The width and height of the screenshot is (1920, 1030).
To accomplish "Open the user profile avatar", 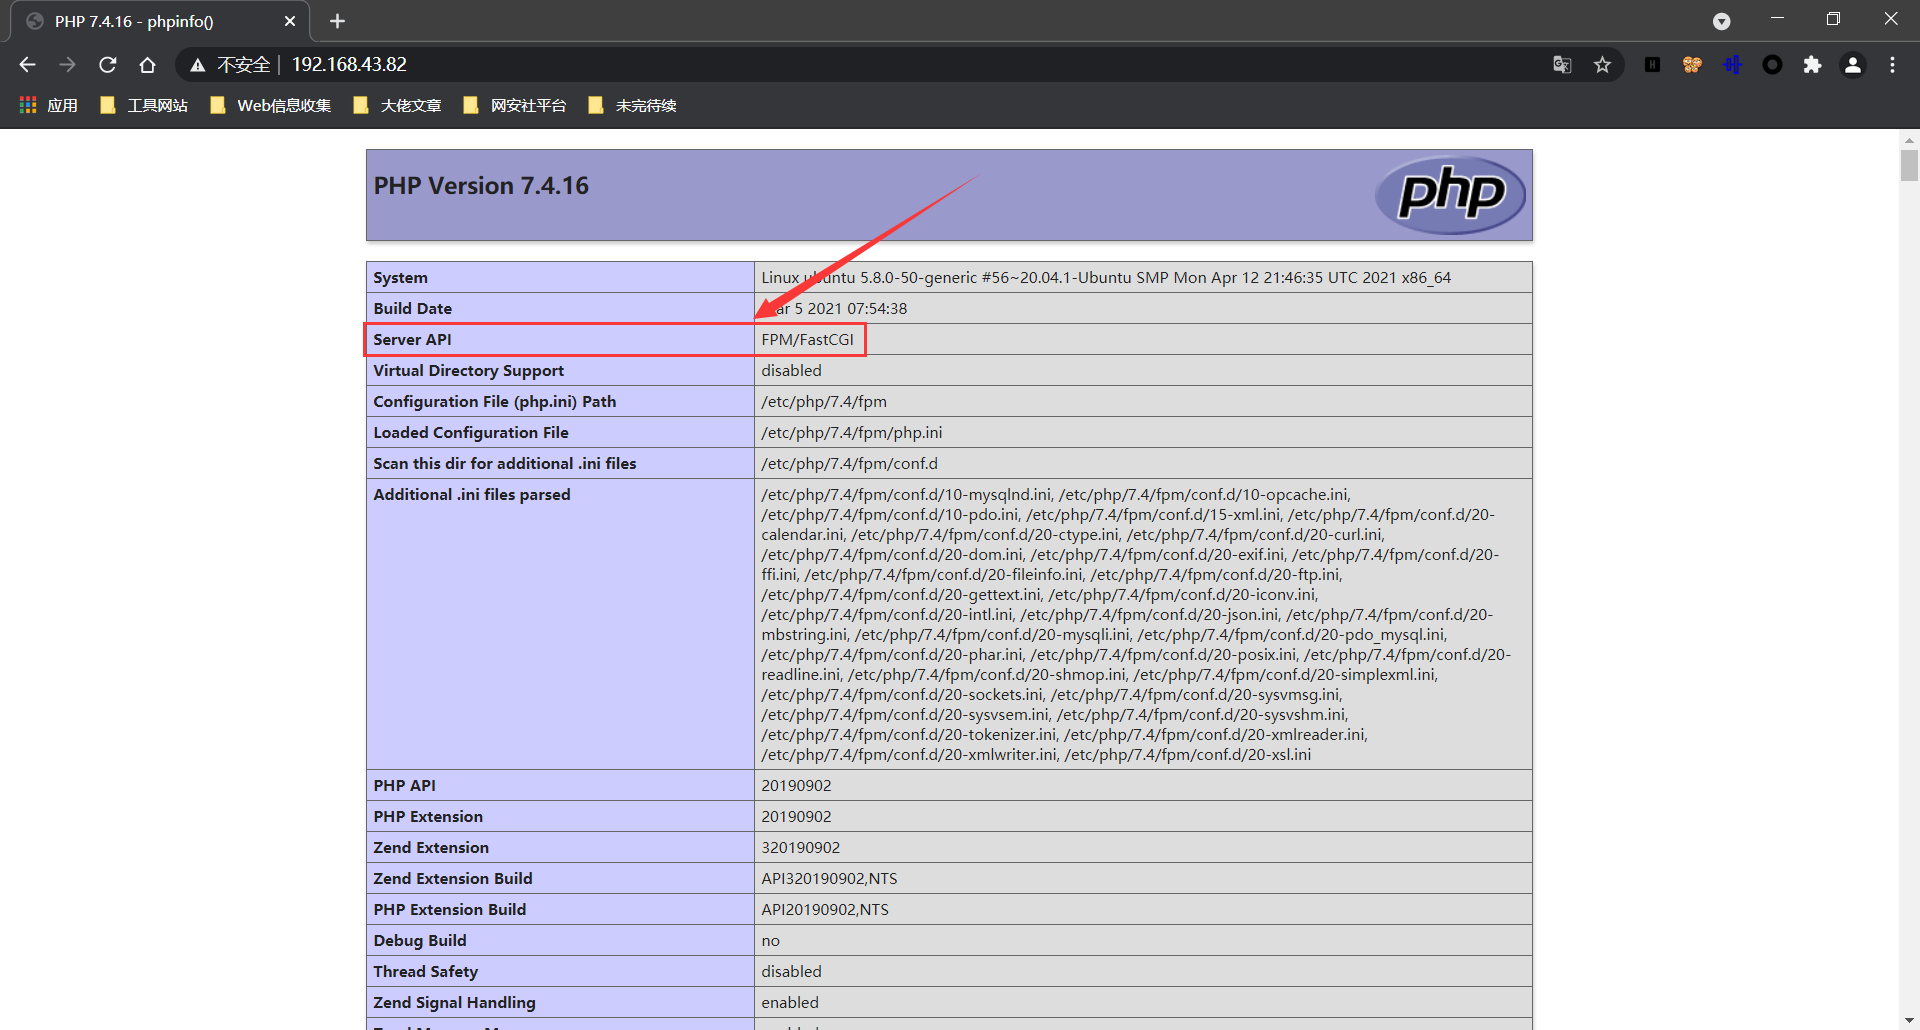I will pyautogui.click(x=1852, y=65).
